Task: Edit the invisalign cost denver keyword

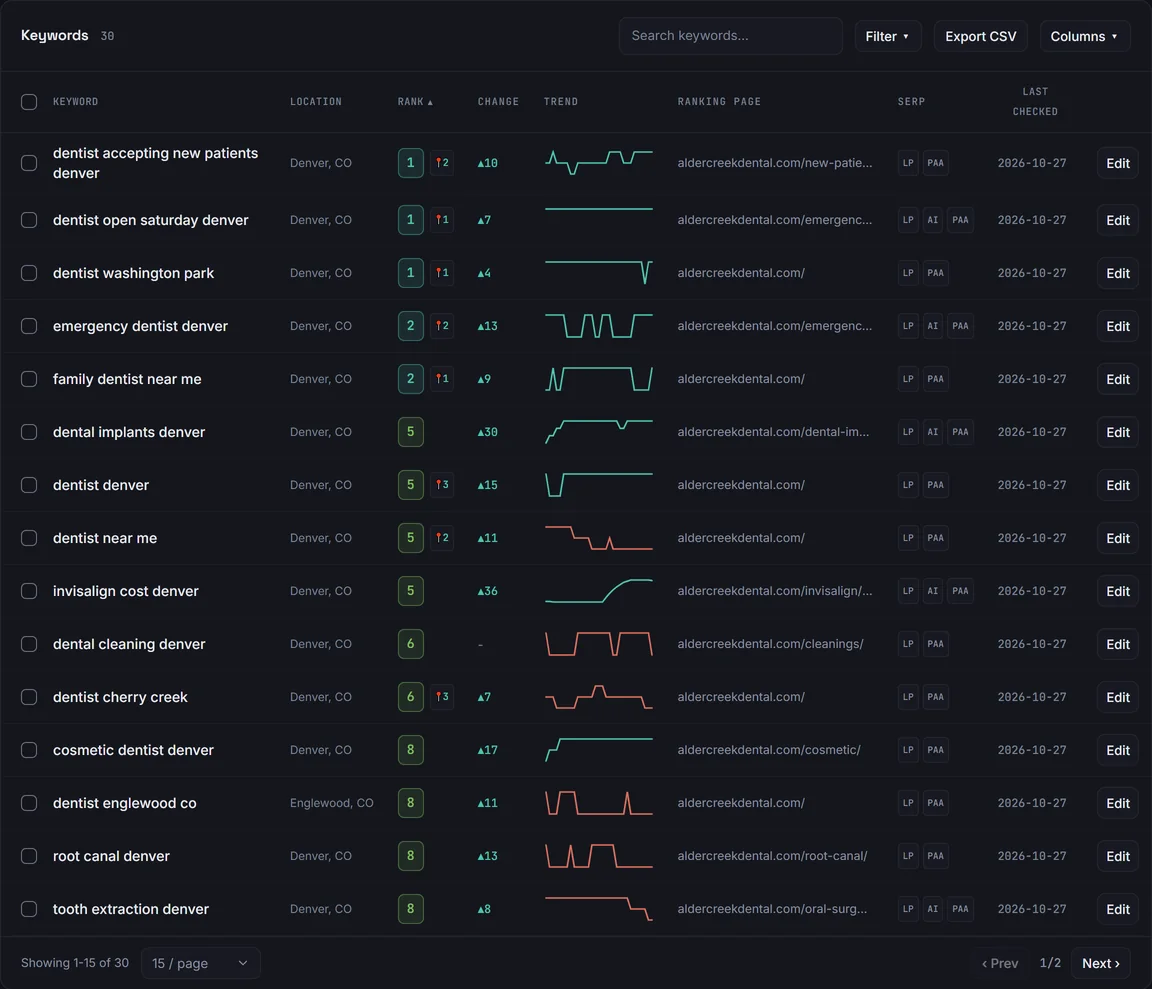Action: (1117, 591)
